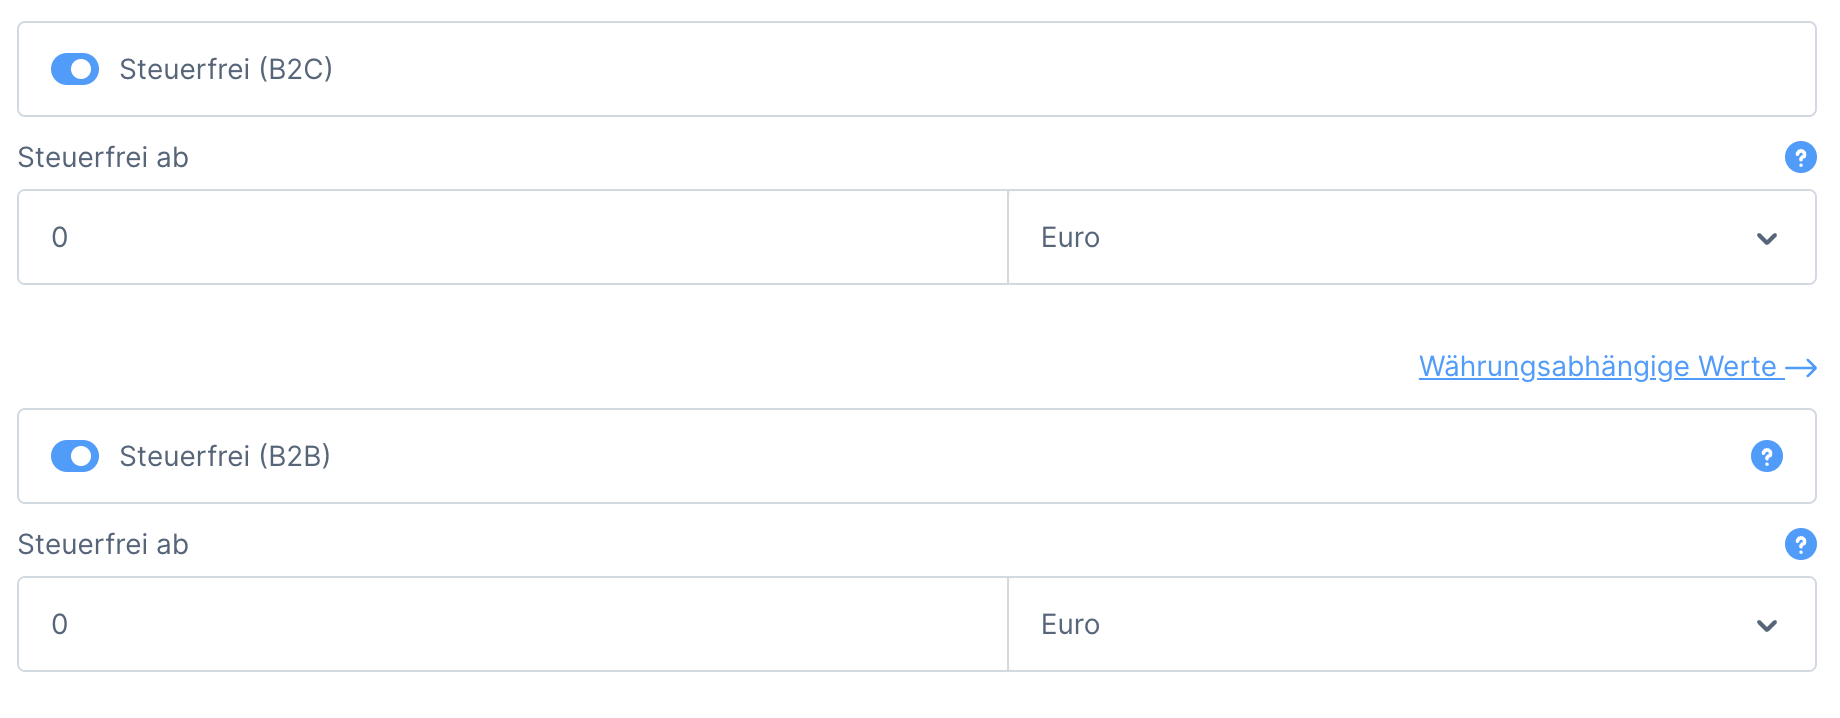Click the 'Steuerfrei (B2B)' label text
The image size is (1840, 718).
tap(225, 456)
